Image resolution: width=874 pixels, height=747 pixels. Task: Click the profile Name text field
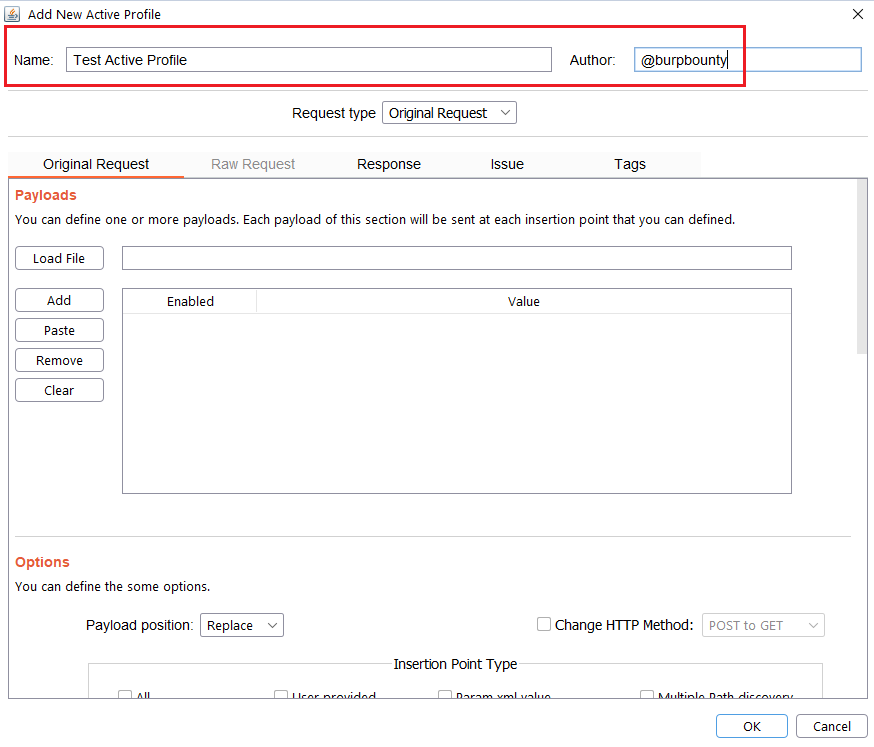click(x=309, y=60)
